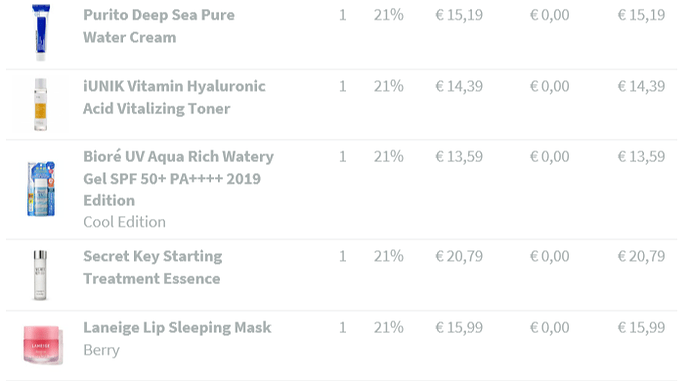
Task: Select the € 14,39 total for the iUNIK toner
Action: click(x=641, y=86)
